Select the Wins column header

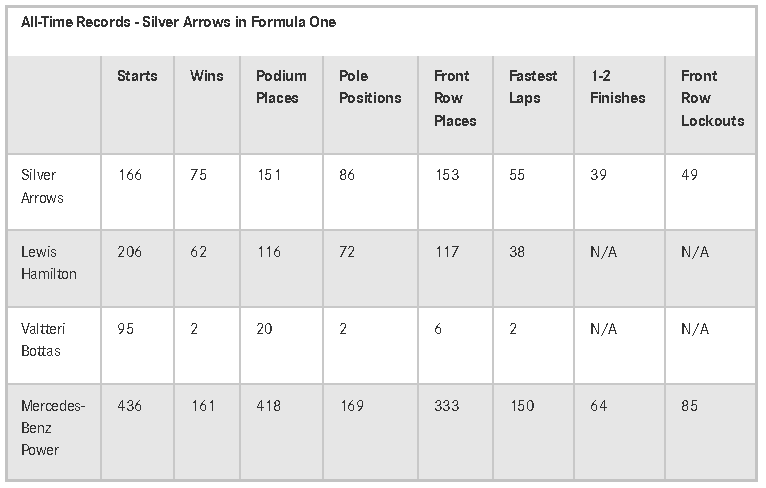coord(207,76)
